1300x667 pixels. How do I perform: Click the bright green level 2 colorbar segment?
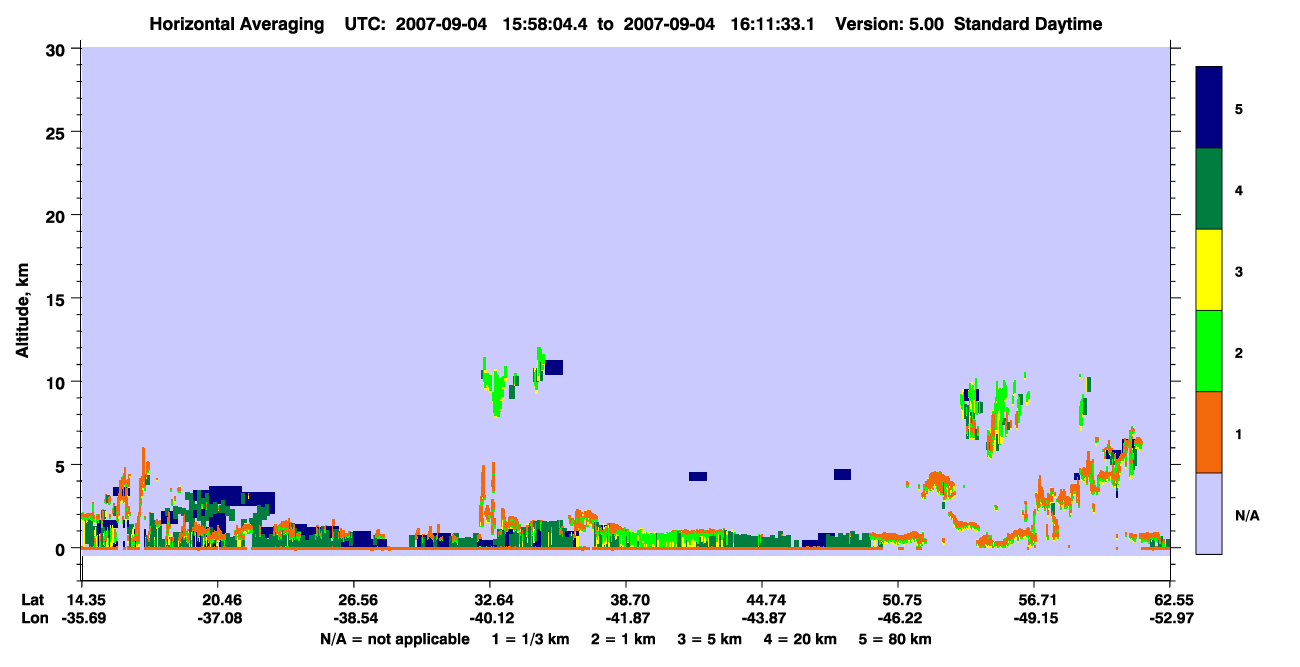pos(1209,351)
